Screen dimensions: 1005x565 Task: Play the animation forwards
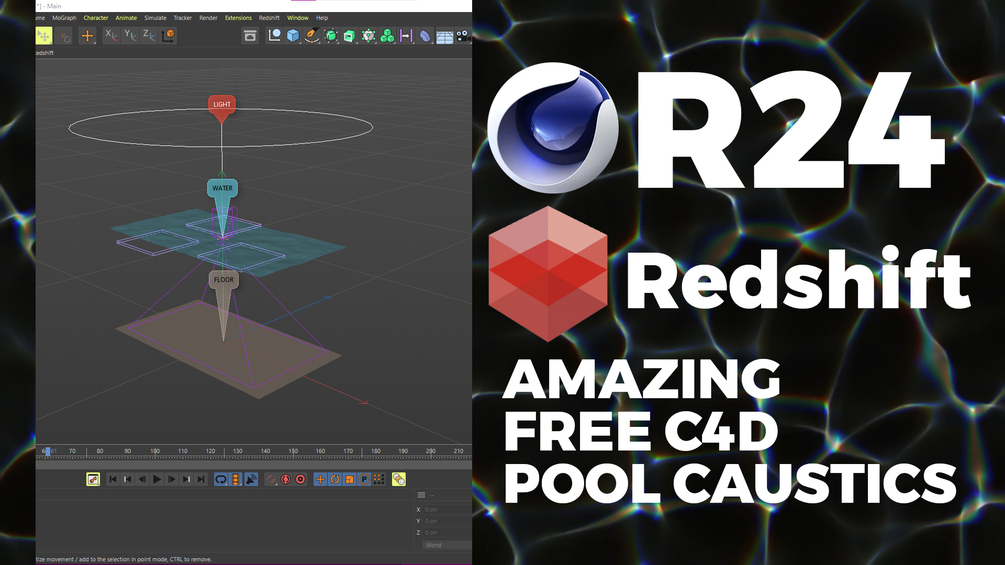pyautogui.click(x=157, y=479)
